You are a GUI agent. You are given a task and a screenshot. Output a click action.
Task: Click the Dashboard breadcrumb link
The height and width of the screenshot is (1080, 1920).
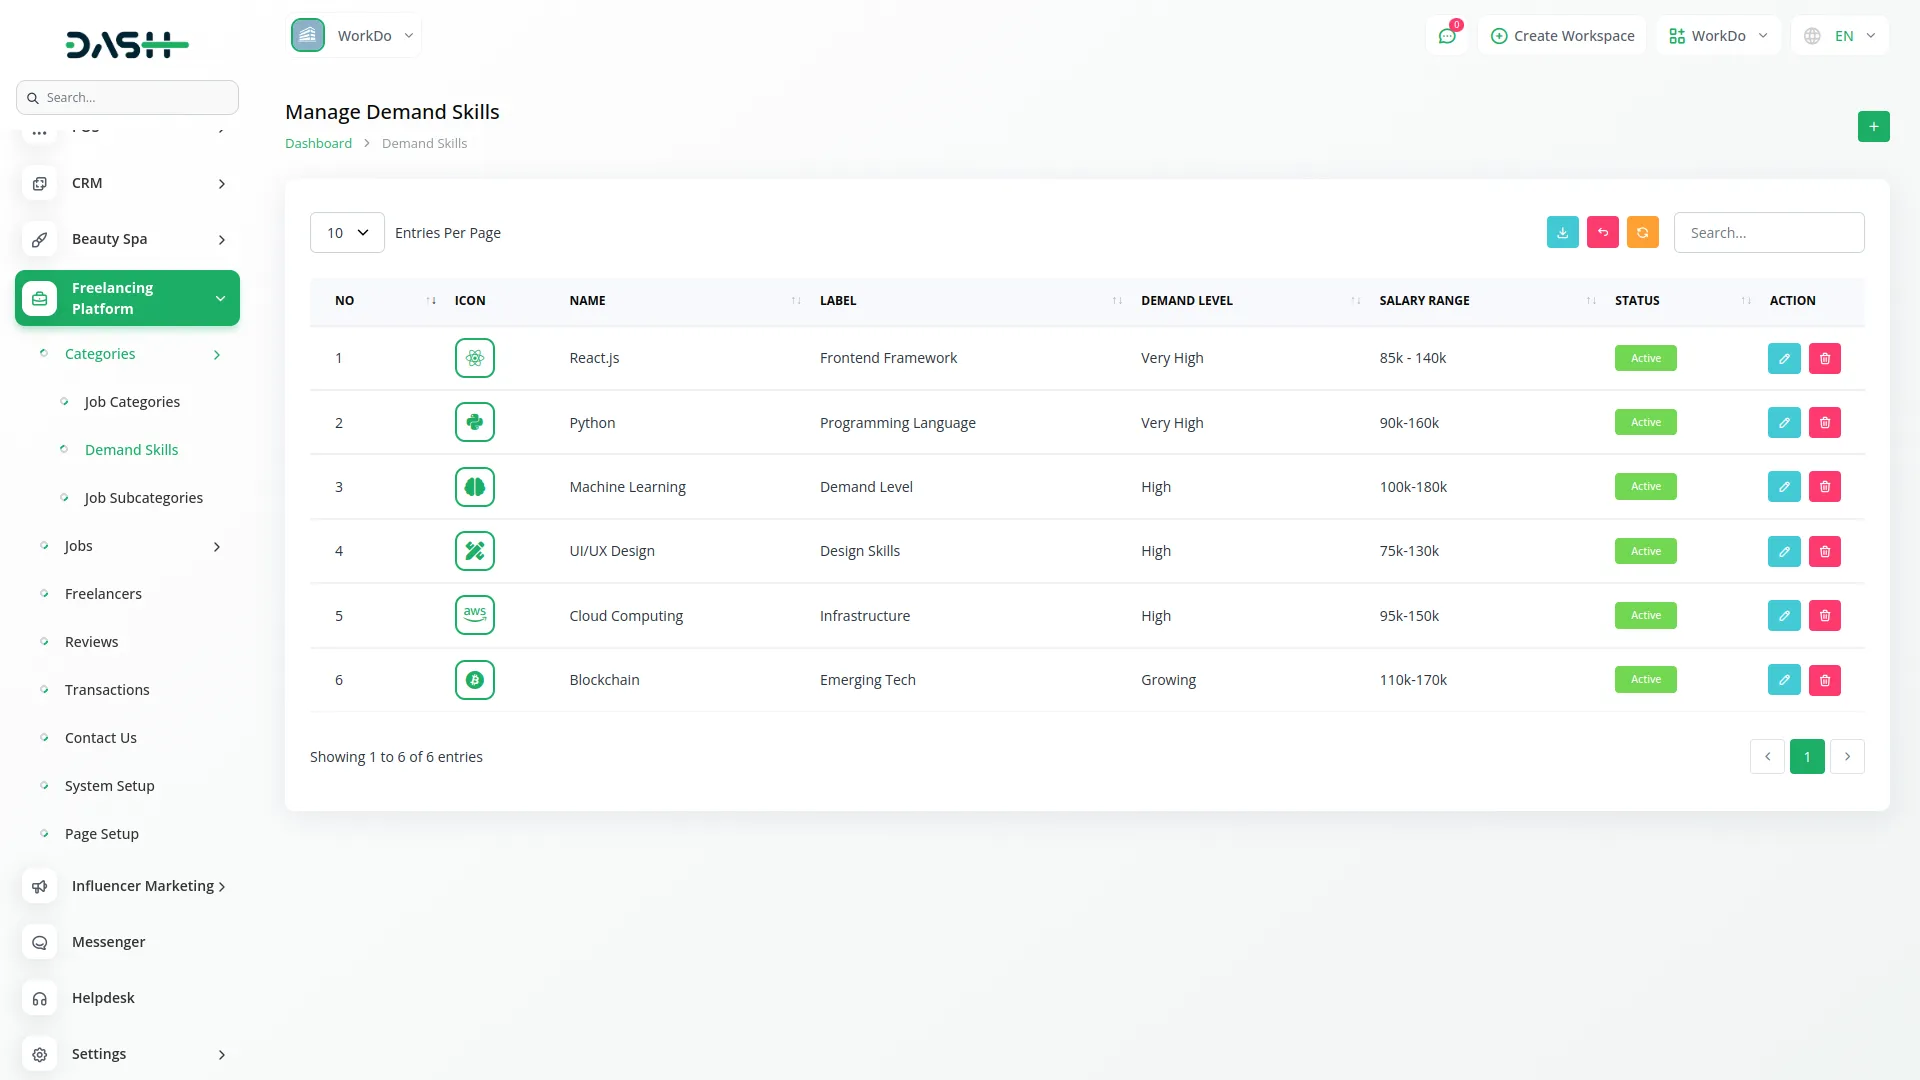pyautogui.click(x=318, y=143)
